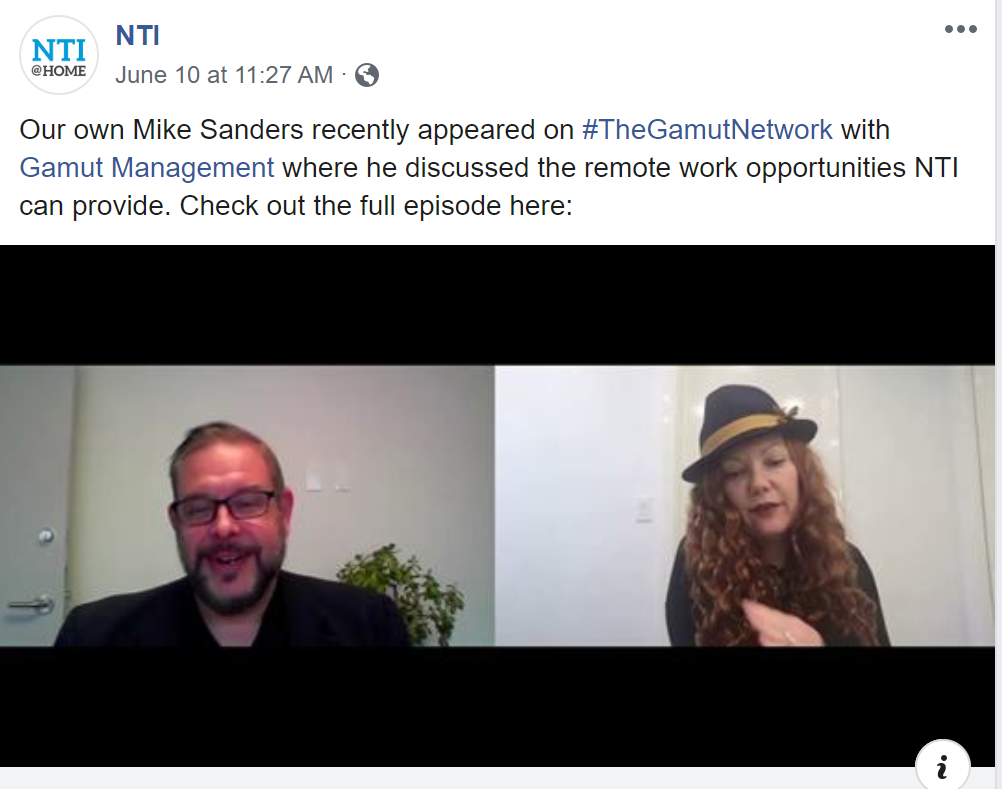Click the green plant in the video

(x=404, y=593)
